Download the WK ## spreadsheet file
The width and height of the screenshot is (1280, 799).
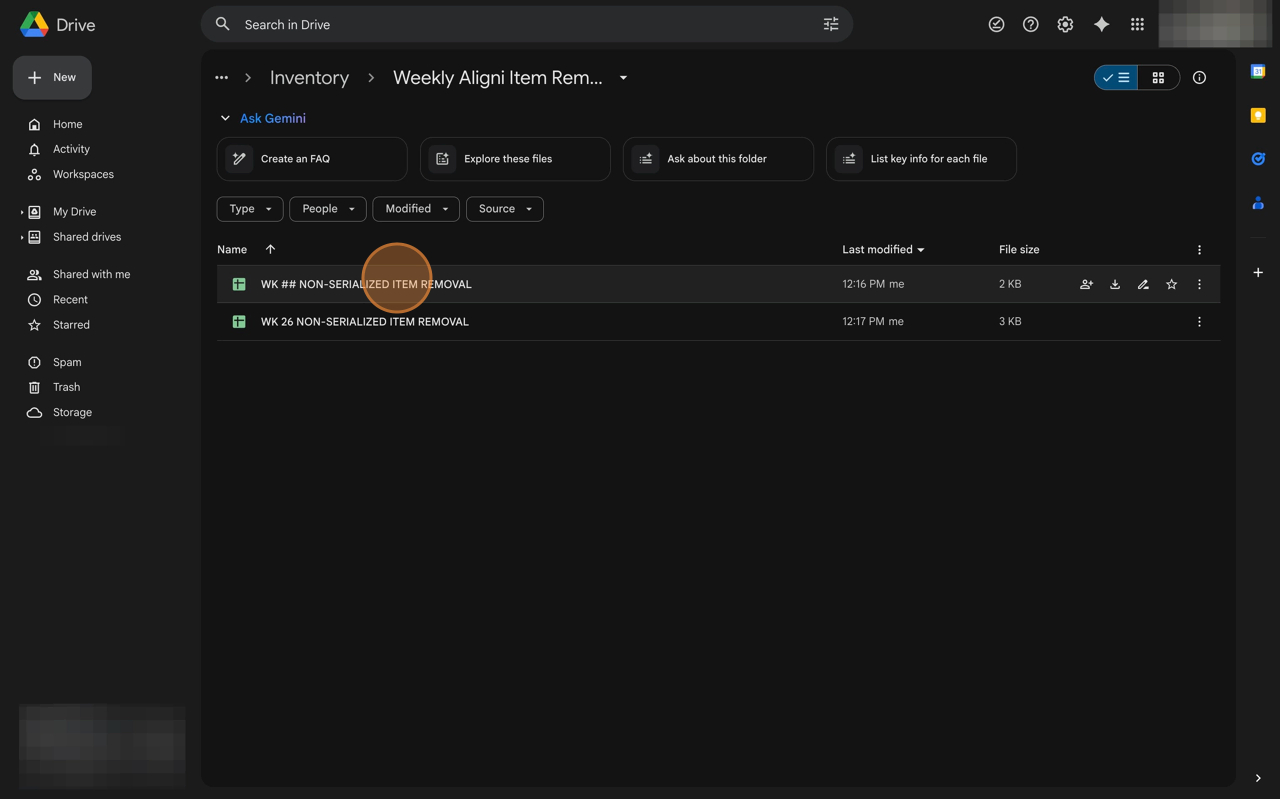coord(1115,284)
